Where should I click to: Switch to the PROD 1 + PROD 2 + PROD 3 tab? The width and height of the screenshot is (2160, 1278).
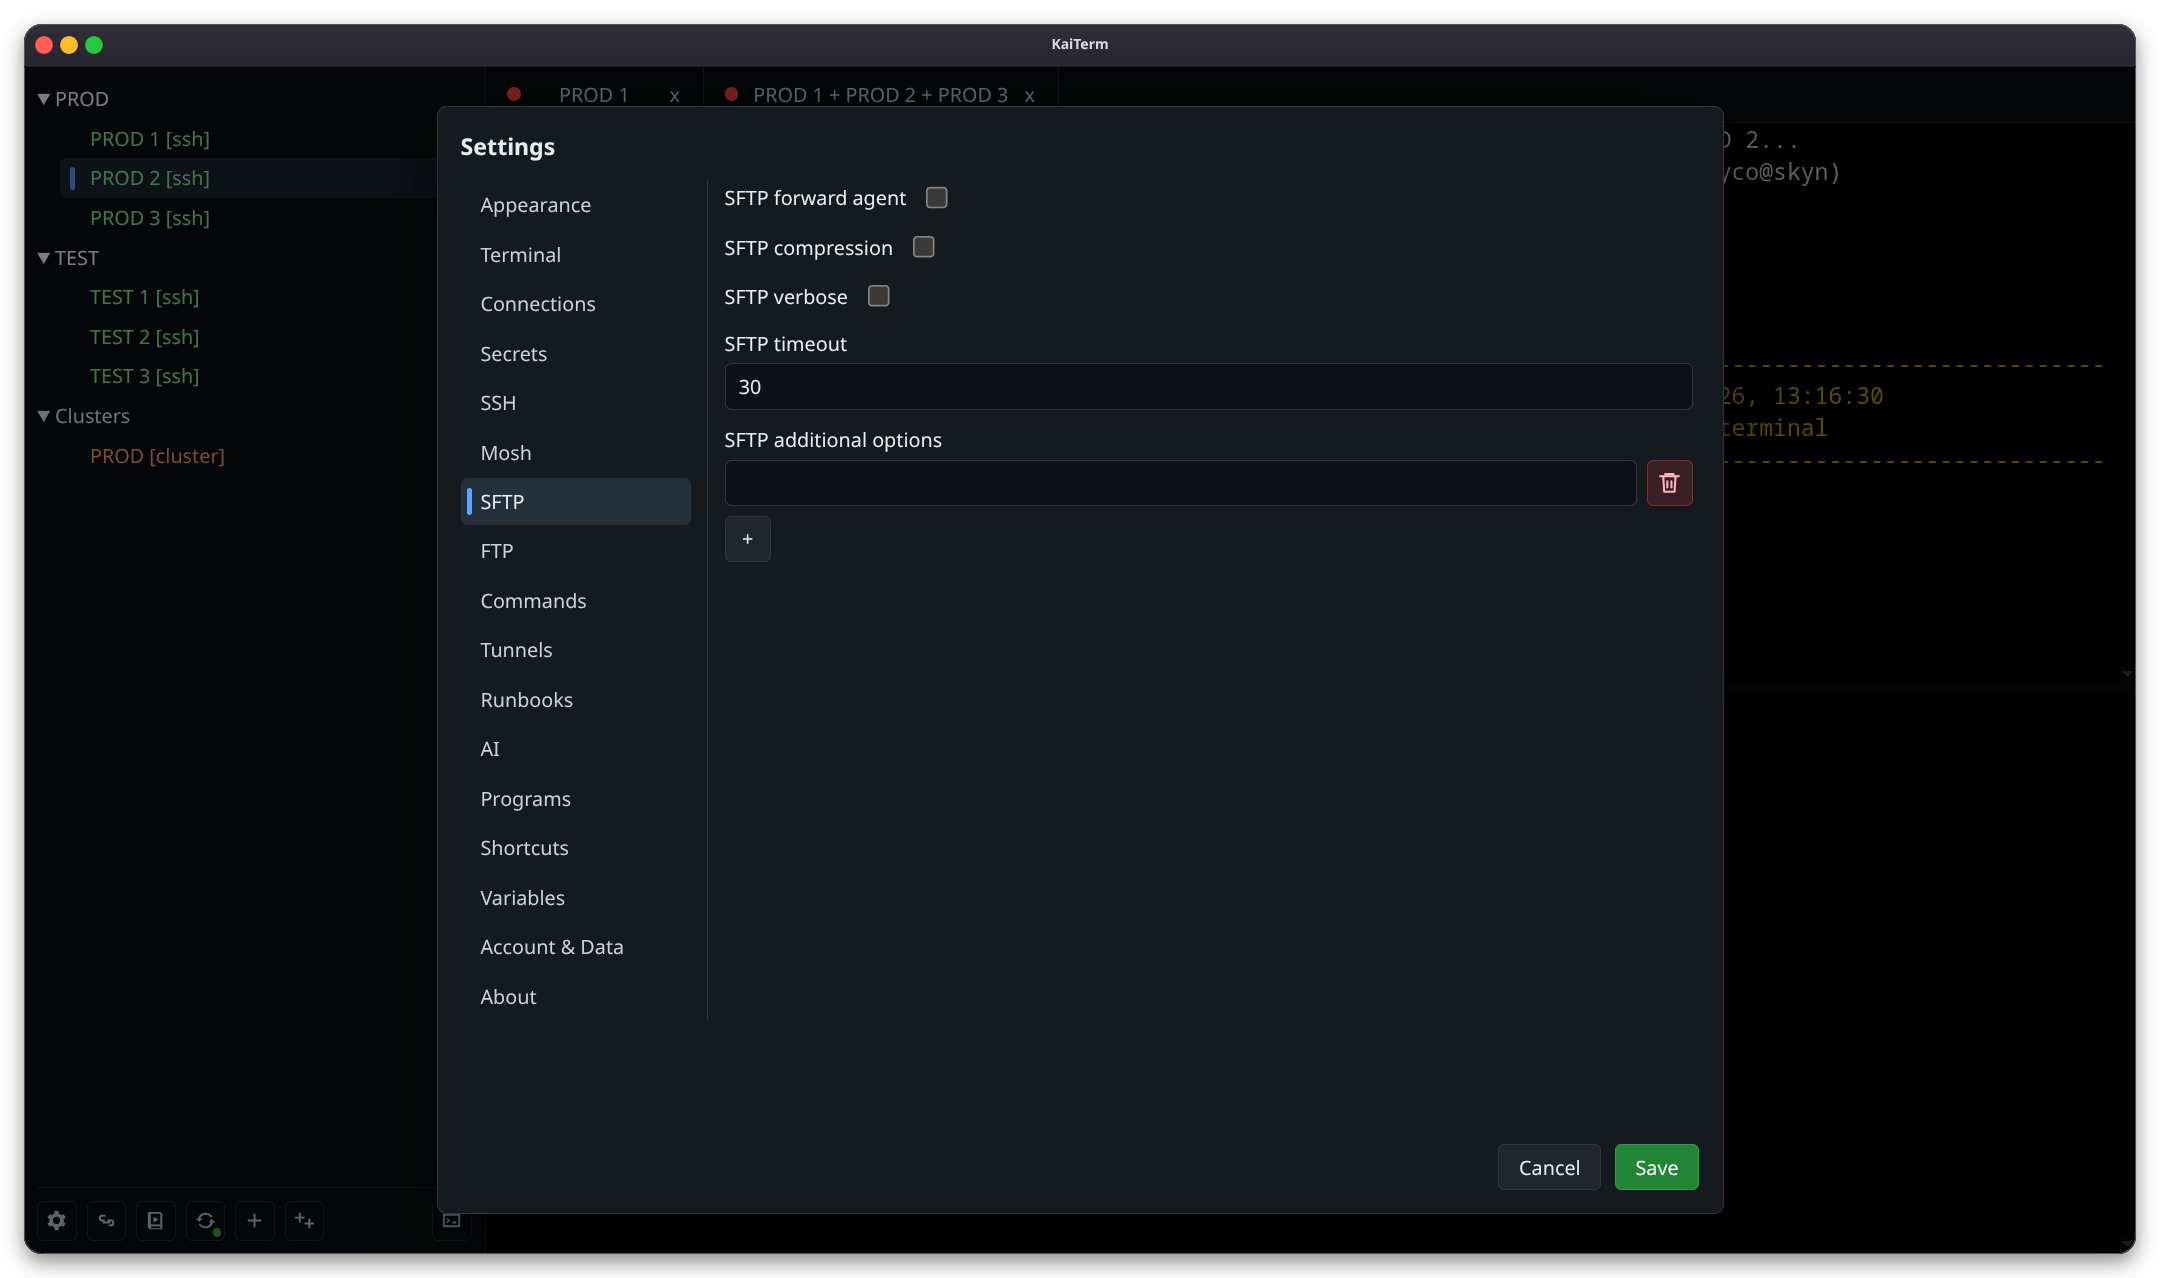click(880, 95)
